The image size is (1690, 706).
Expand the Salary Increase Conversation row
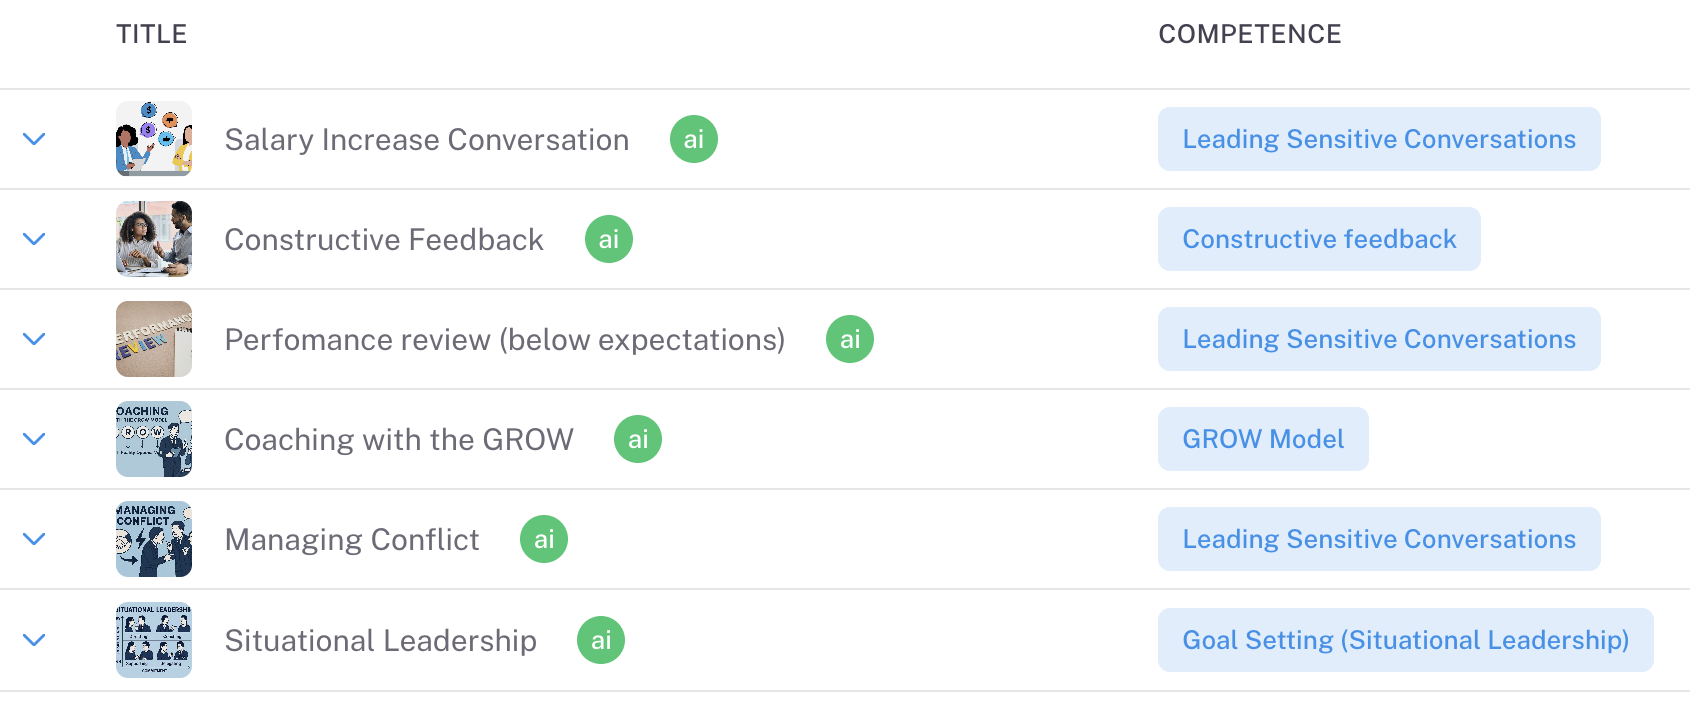tap(34, 139)
